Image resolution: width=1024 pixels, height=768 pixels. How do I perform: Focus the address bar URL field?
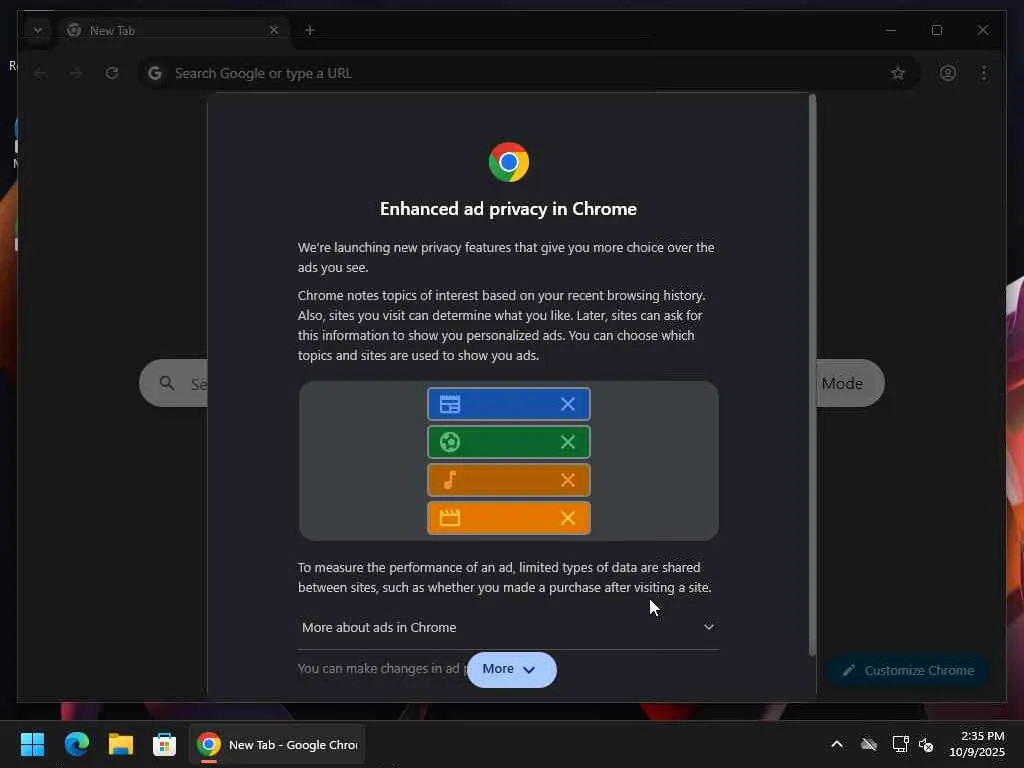pyautogui.click(x=528, y=73)
